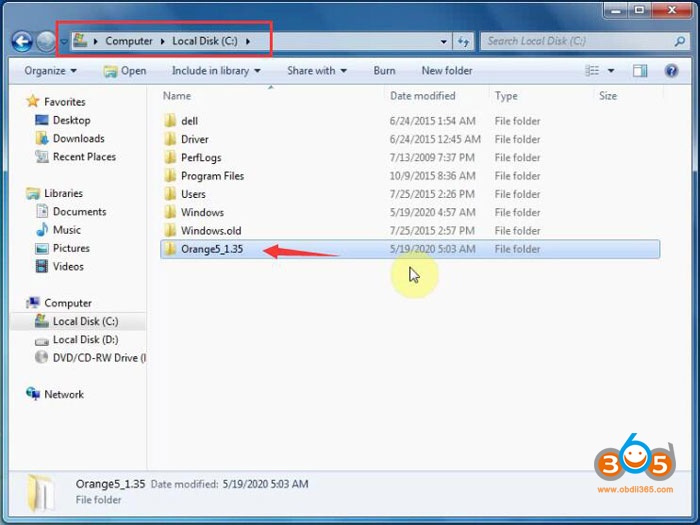Select the Windows folder icon

click(x=170, y=212)
